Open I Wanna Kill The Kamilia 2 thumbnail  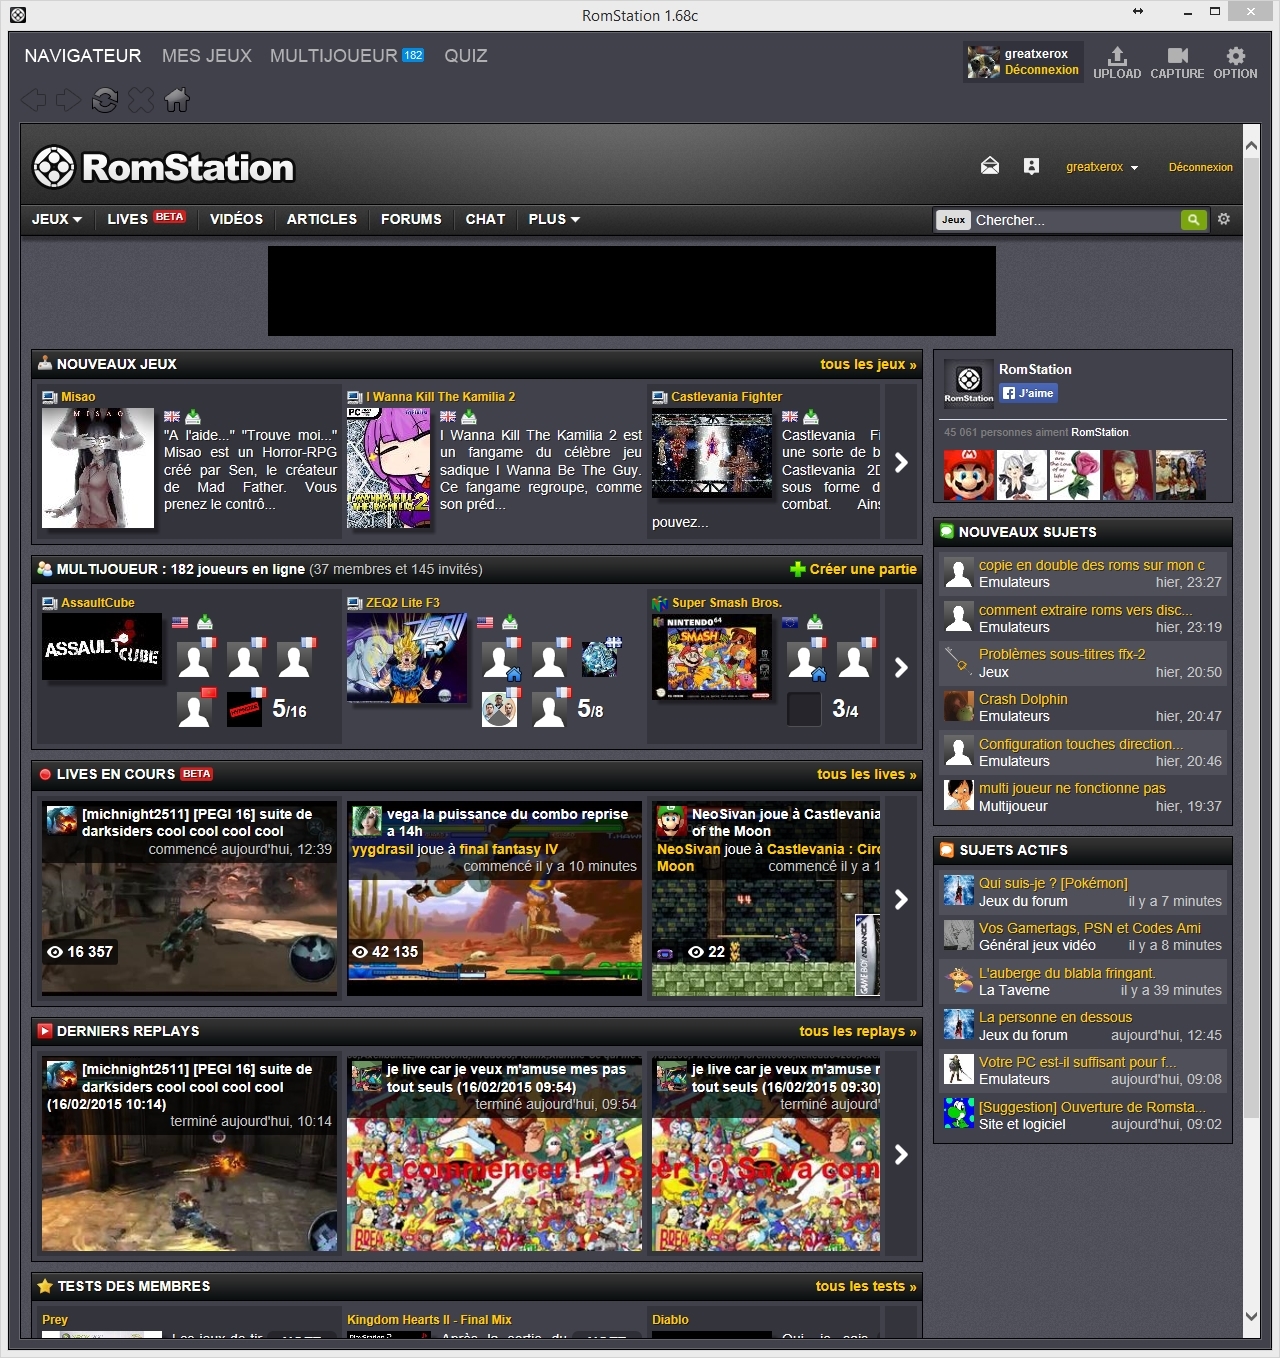pos(389,467)
